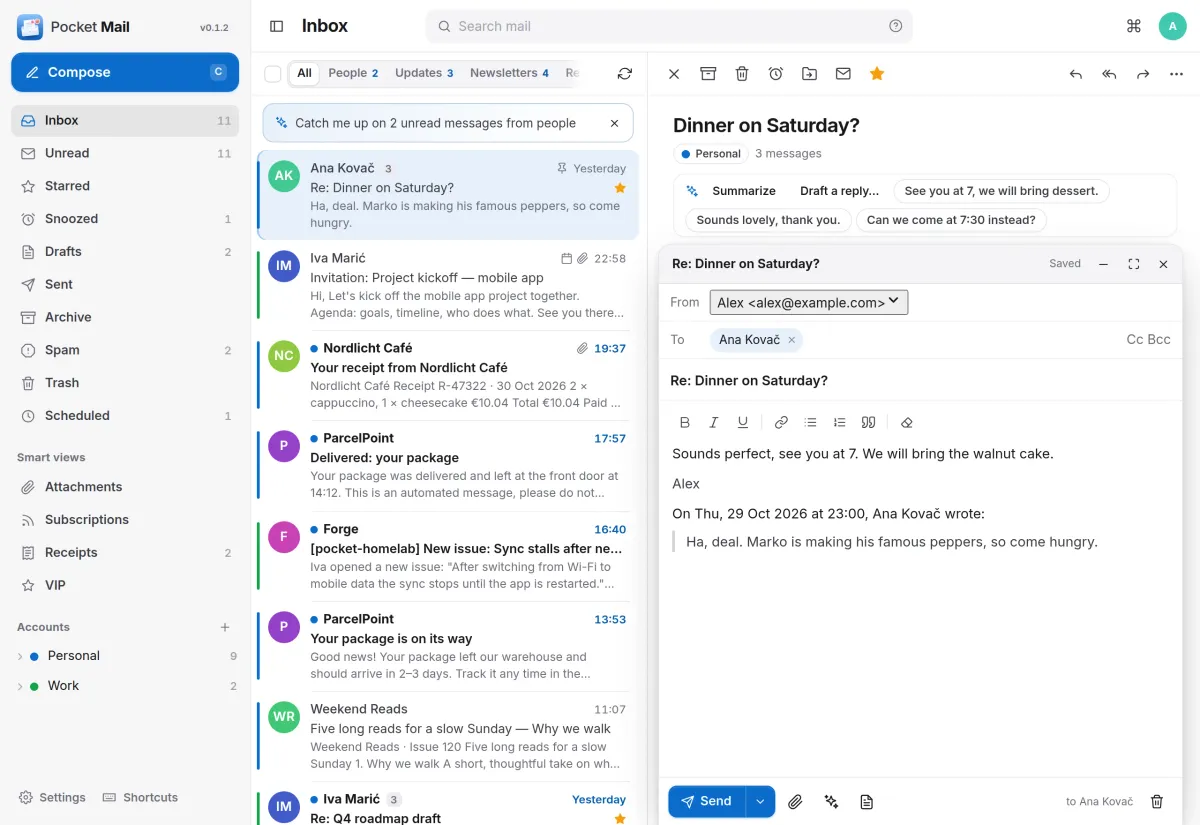Switch to the People tab

click(353, 73)
